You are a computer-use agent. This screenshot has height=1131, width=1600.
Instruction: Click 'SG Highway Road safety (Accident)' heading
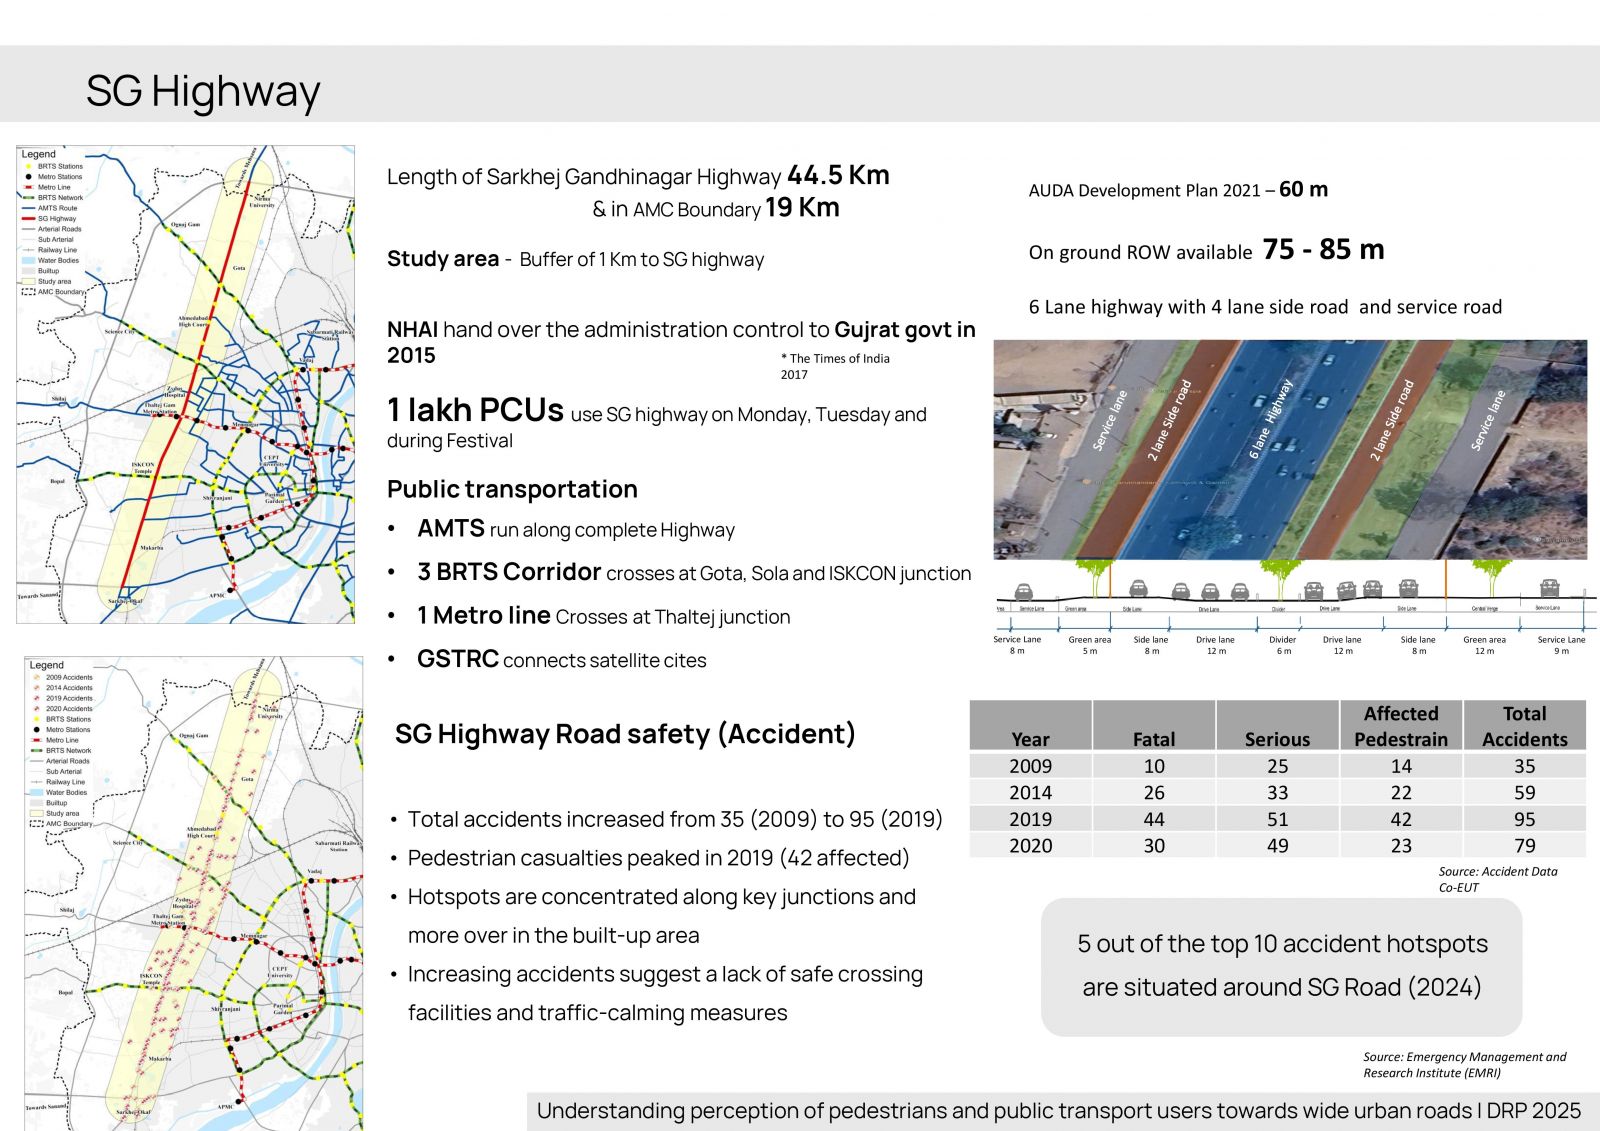point(625,734)
